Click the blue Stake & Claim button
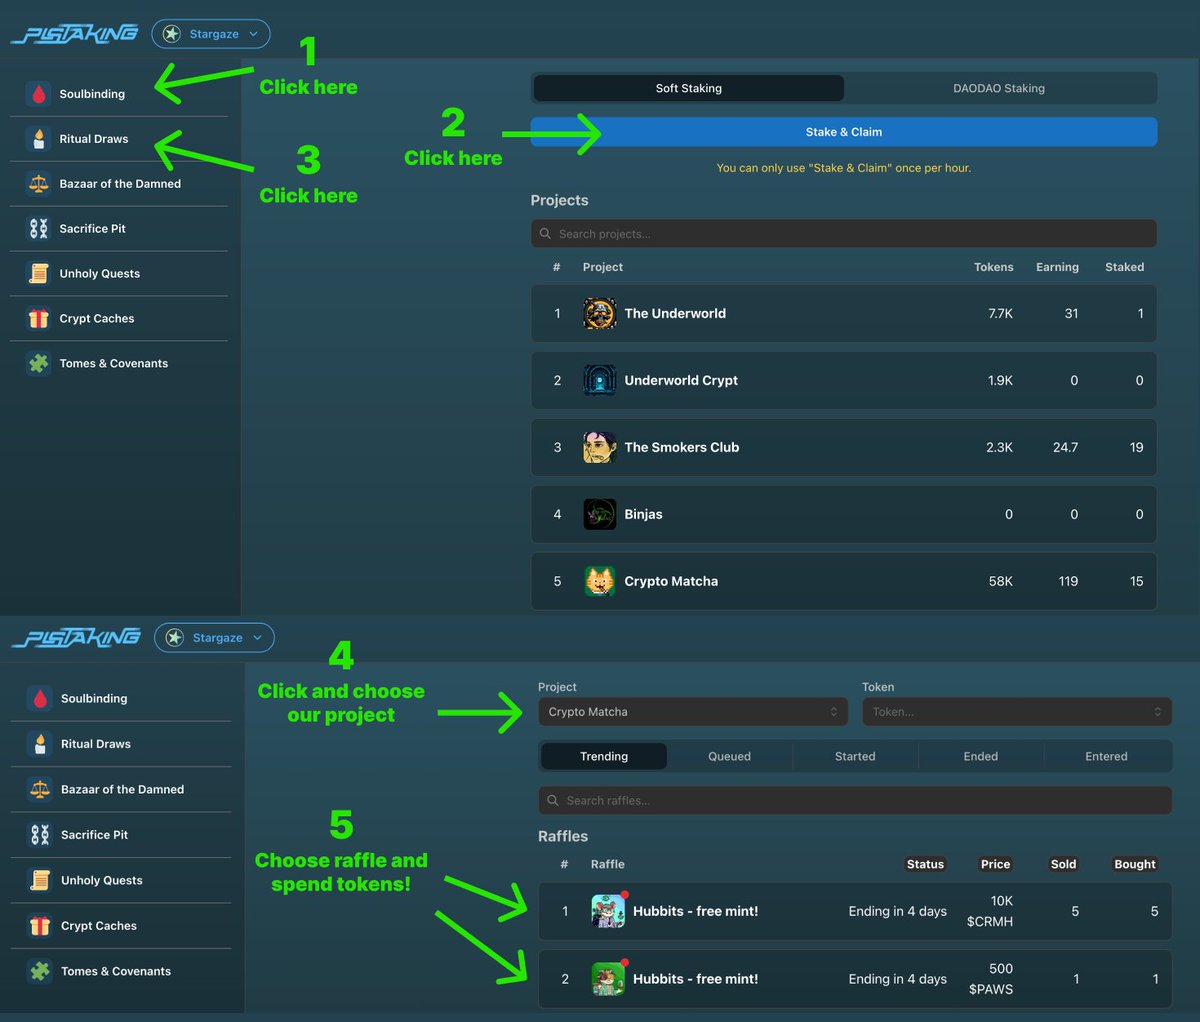Viewport: 1200px width, 1022px height. [x=844, y=132]
